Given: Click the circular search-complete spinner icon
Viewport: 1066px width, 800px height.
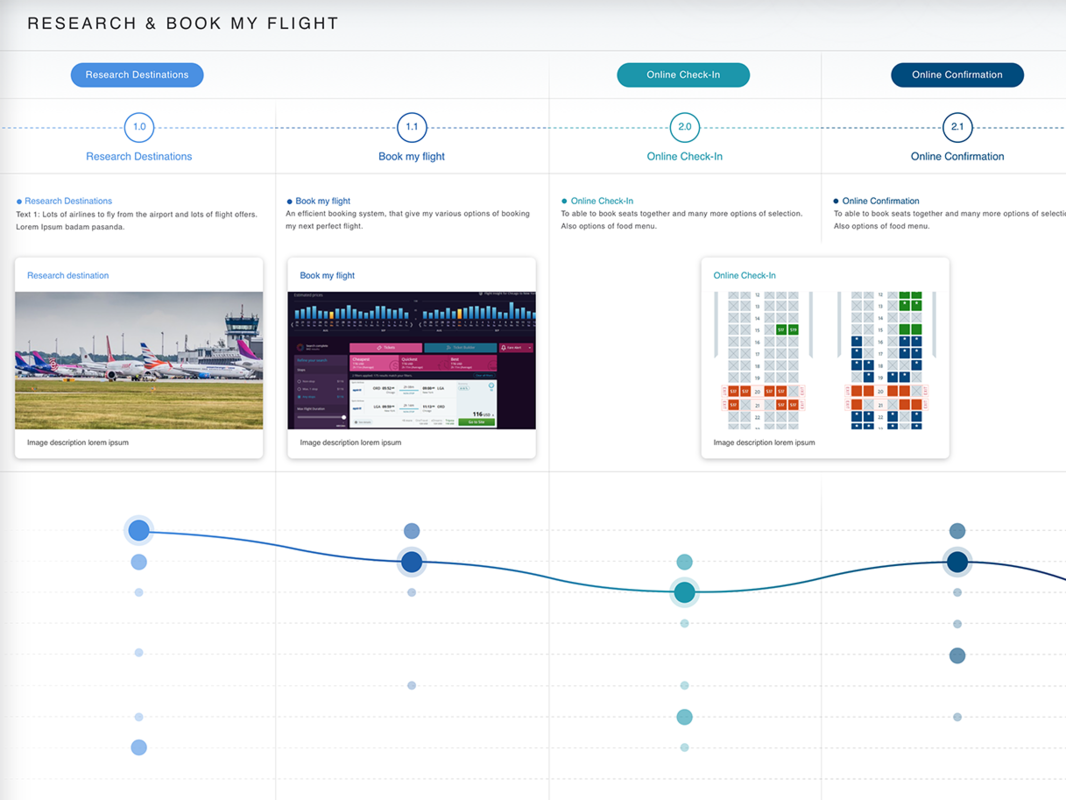Looking at the screenshot, I should tap(300, 347).
